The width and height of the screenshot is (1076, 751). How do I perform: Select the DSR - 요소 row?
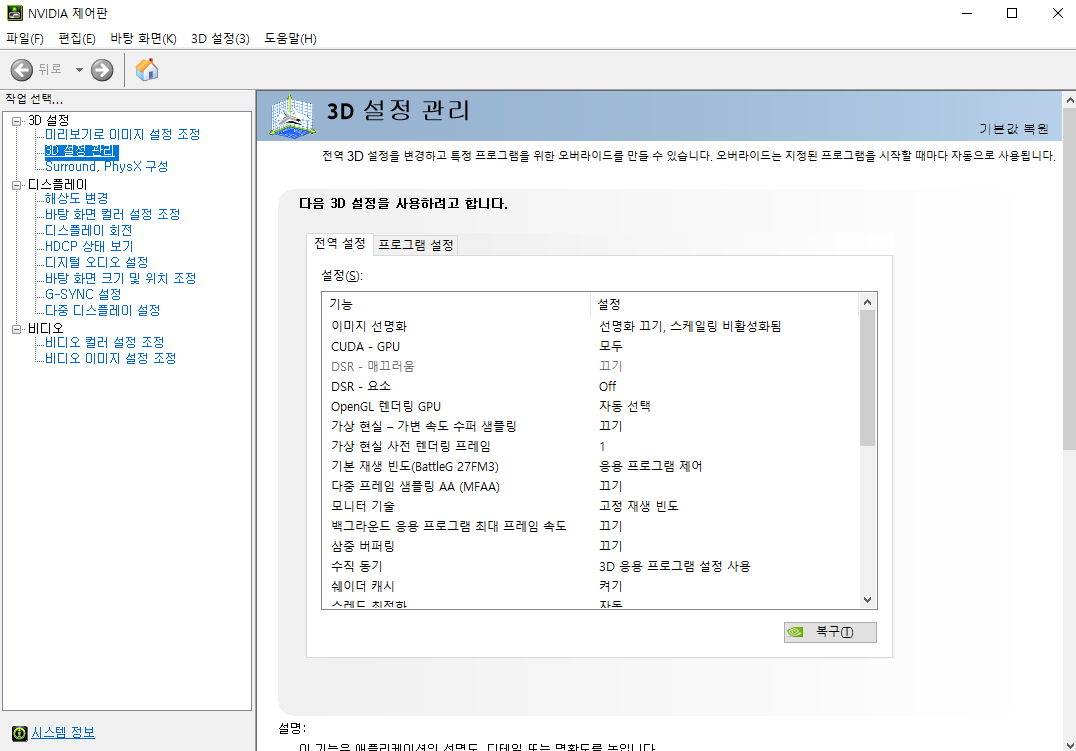[589, 386]
